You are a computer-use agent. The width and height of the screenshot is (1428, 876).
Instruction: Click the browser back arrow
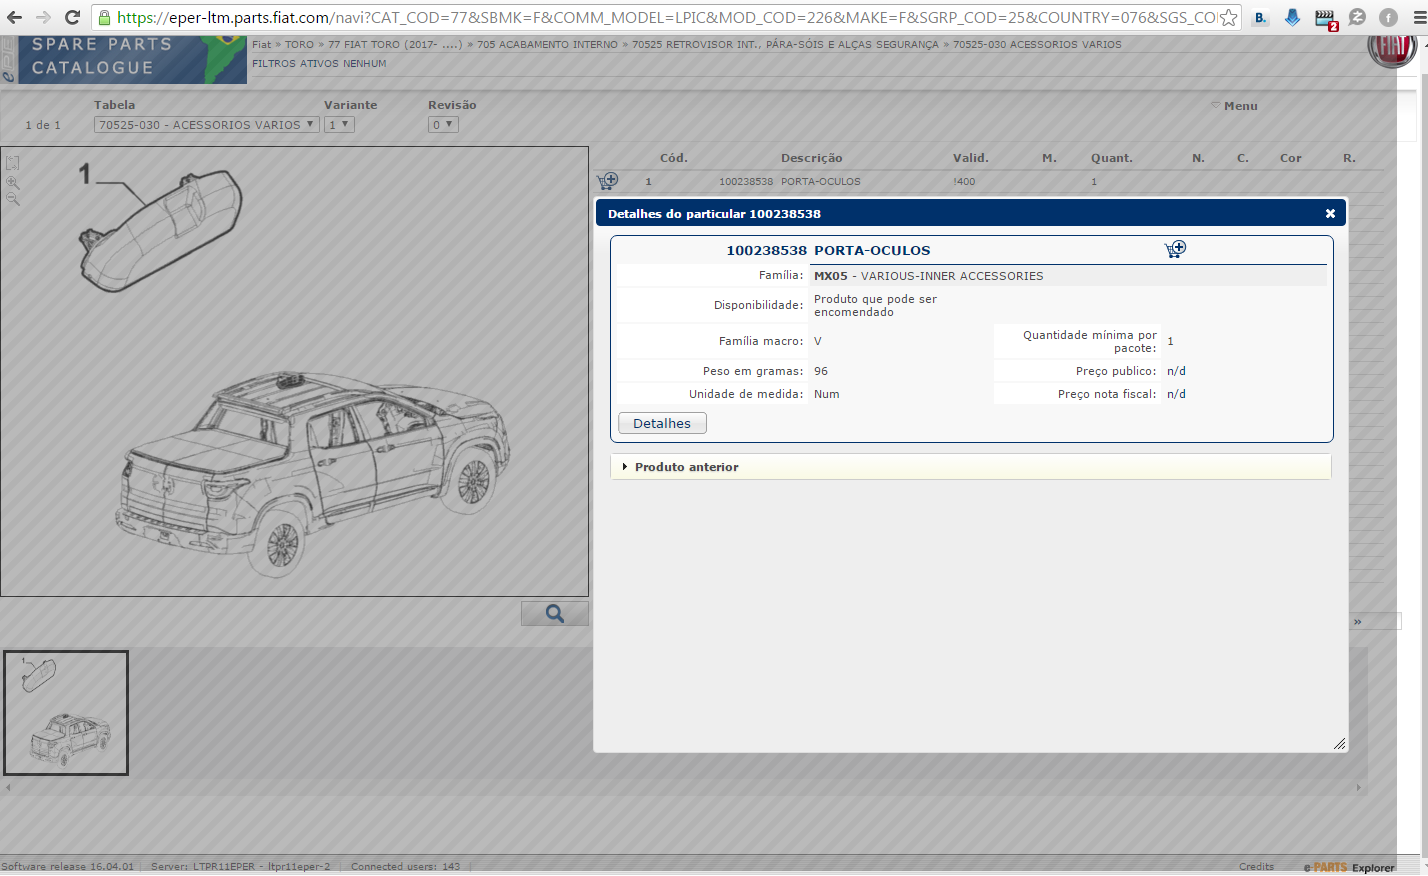14,17
